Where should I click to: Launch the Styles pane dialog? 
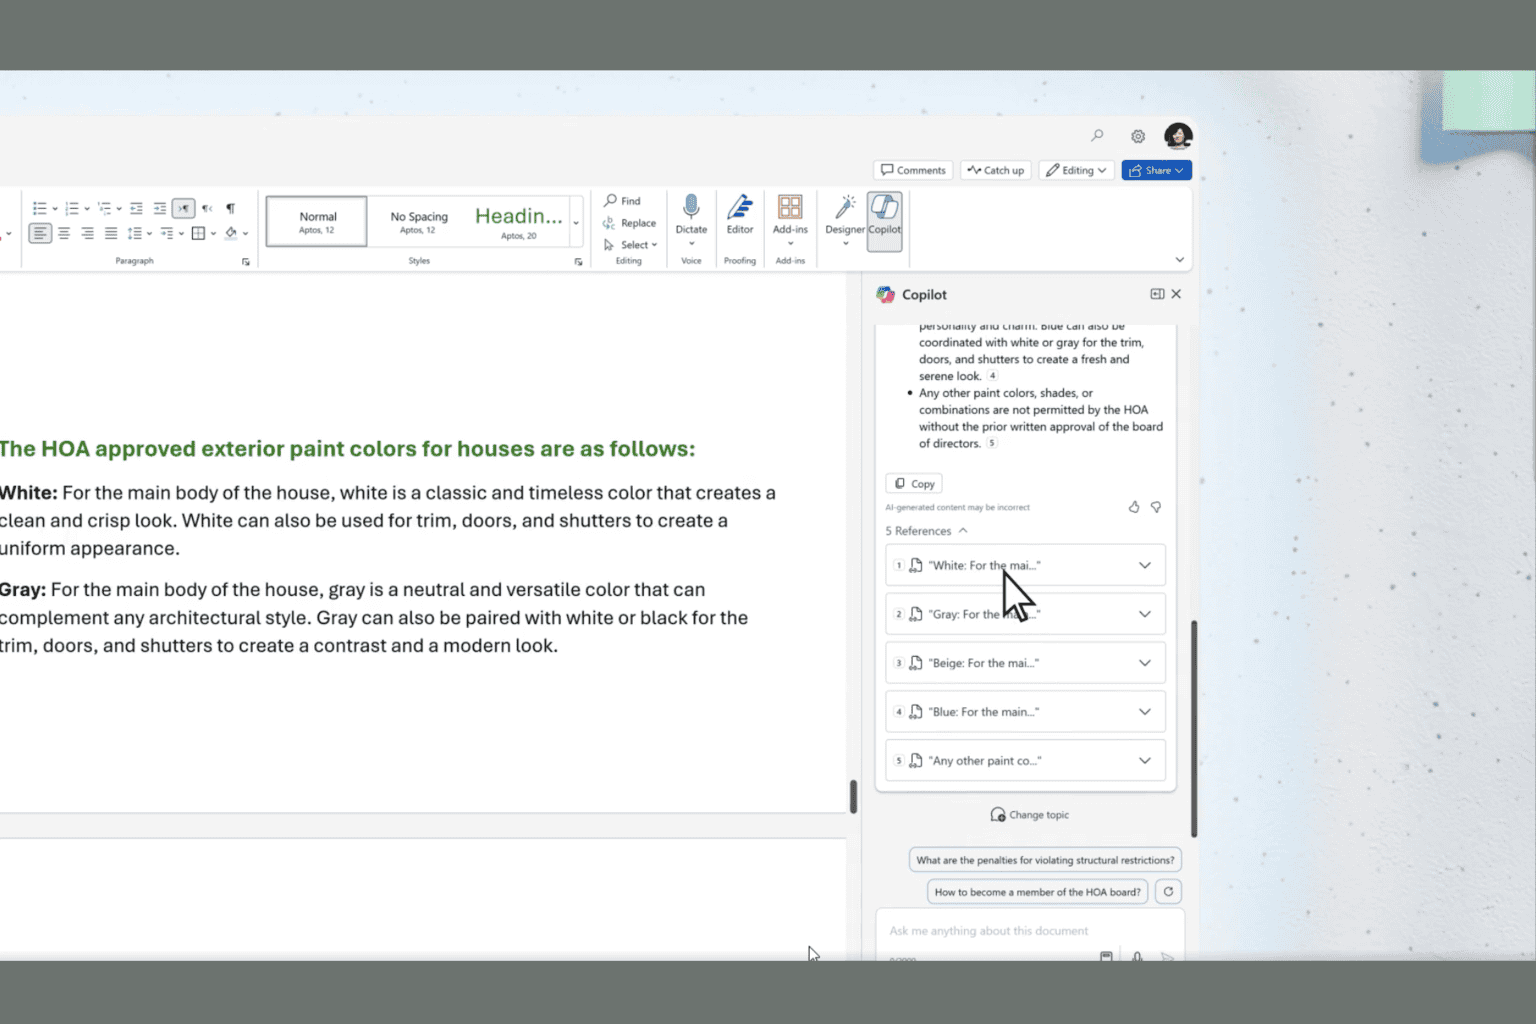tap(578, 262)
